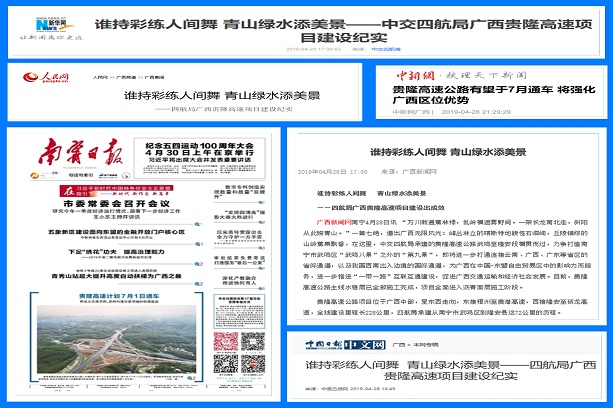Click the paragraph starting 贵隆高速公路项目位于广西中部

click(446, 307)
